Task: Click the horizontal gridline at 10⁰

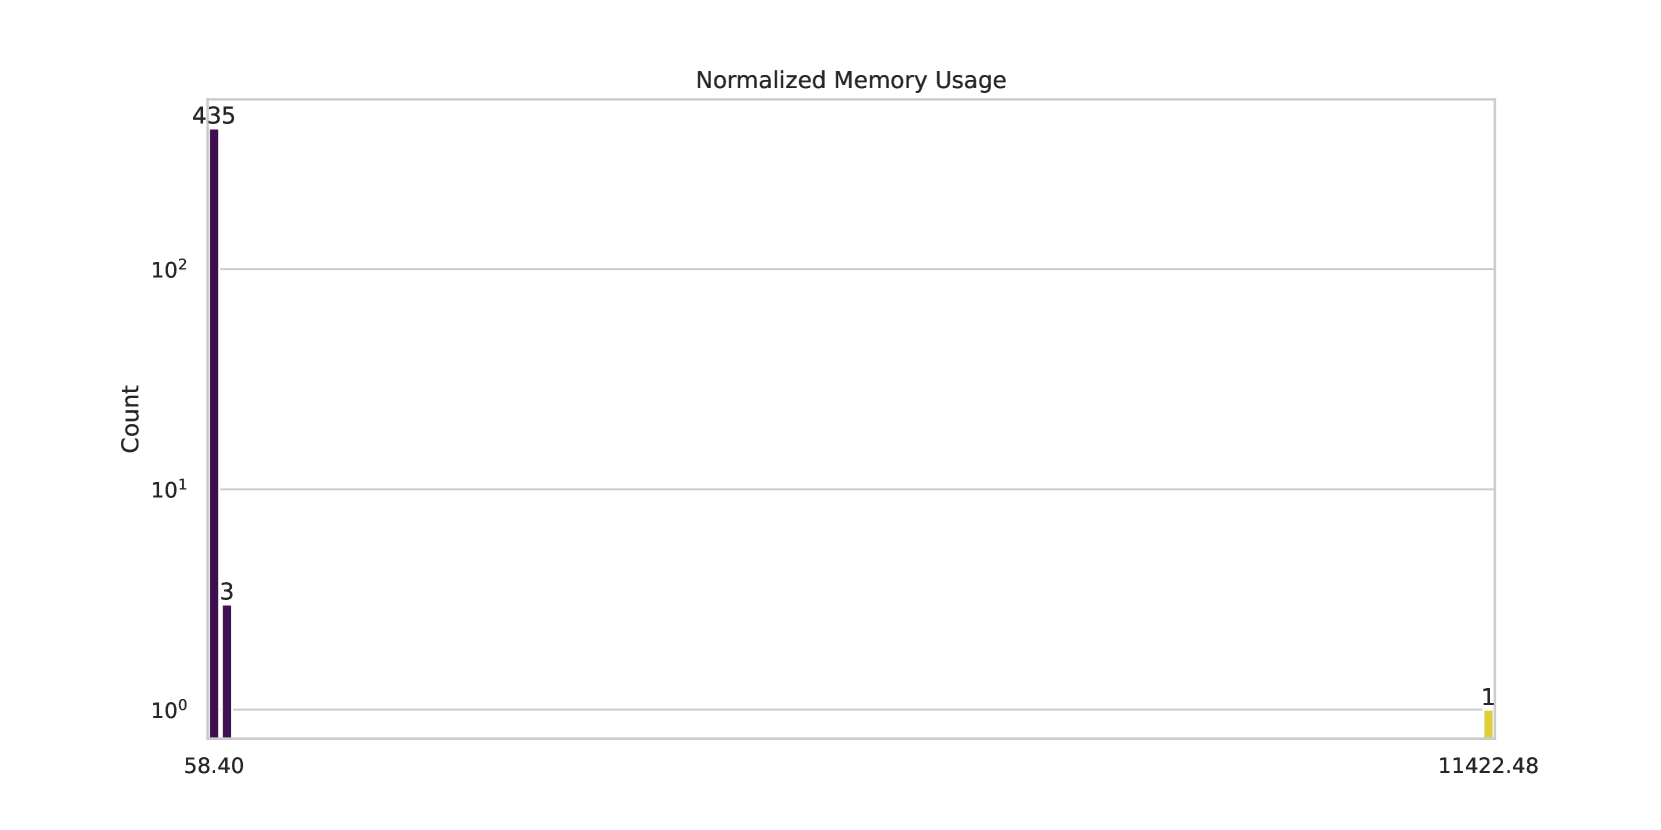Action: 850,709
